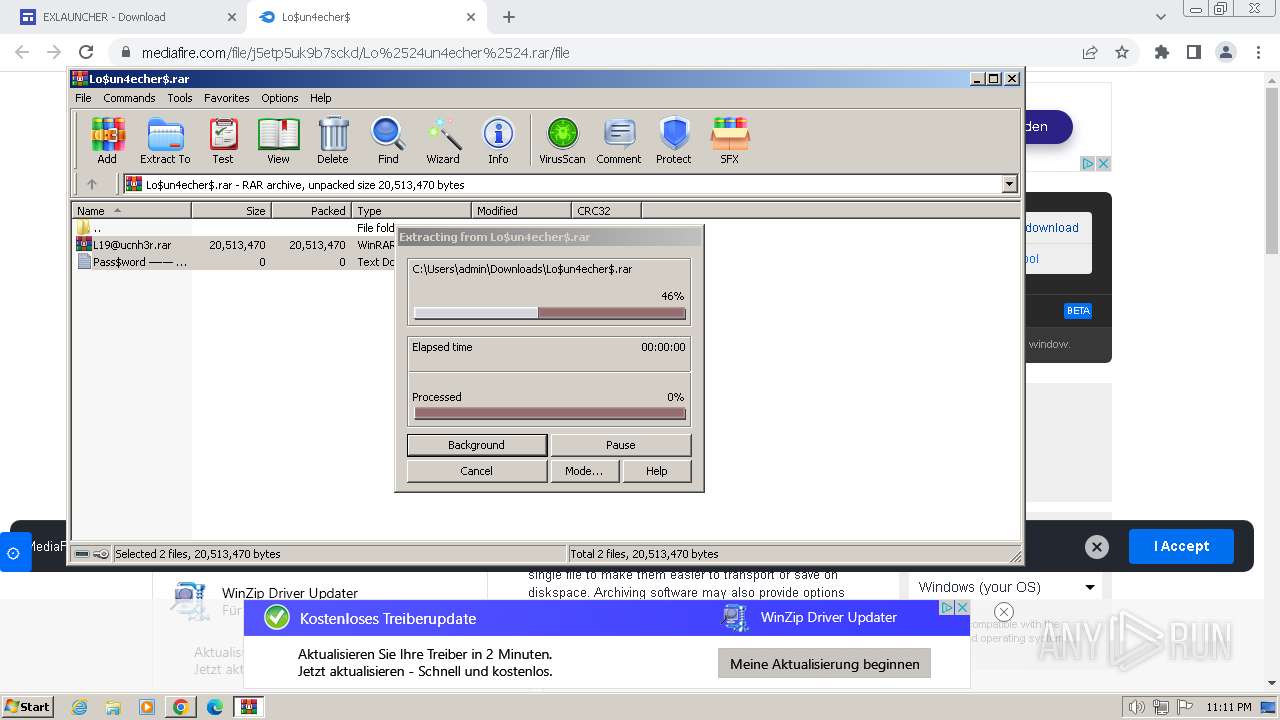Open the Tools menu
The width and height of the screenshot is (1280, 720).
pos(180,98)
